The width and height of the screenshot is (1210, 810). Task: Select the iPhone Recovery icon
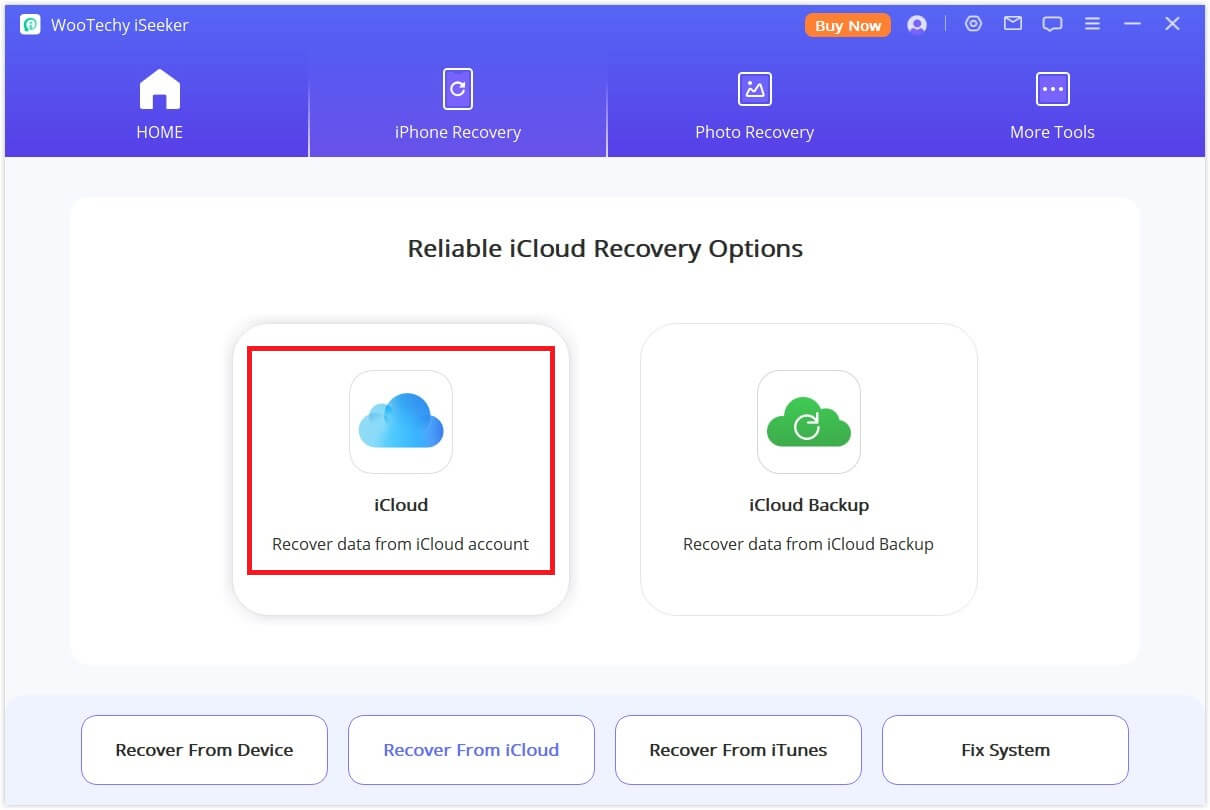tap(457, 88)
